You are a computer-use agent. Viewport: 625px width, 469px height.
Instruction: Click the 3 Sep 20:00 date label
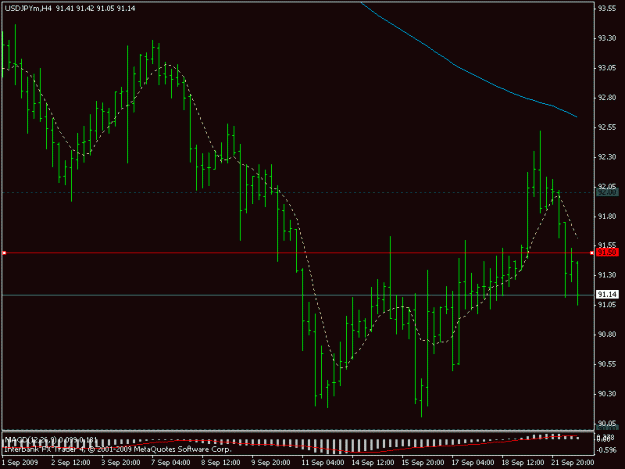coord(121,463)
